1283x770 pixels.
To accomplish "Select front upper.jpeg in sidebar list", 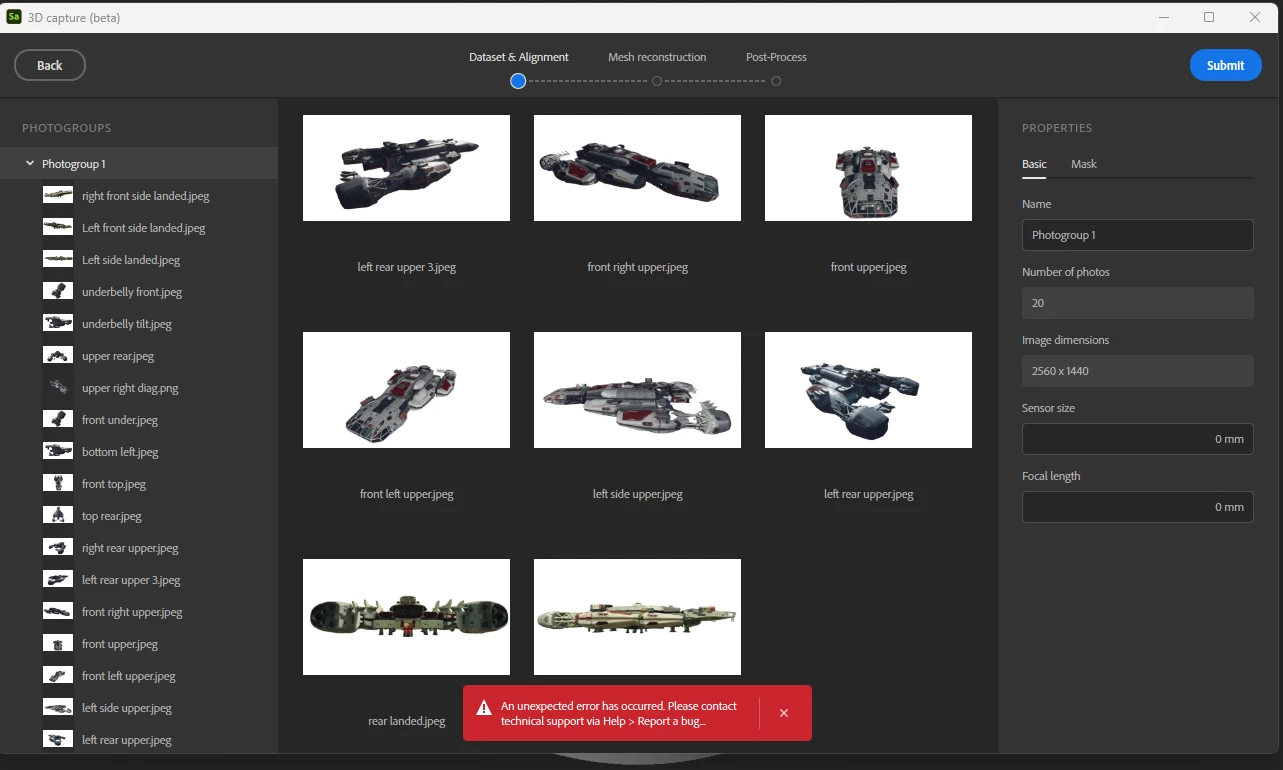I will tap(139, 644).
